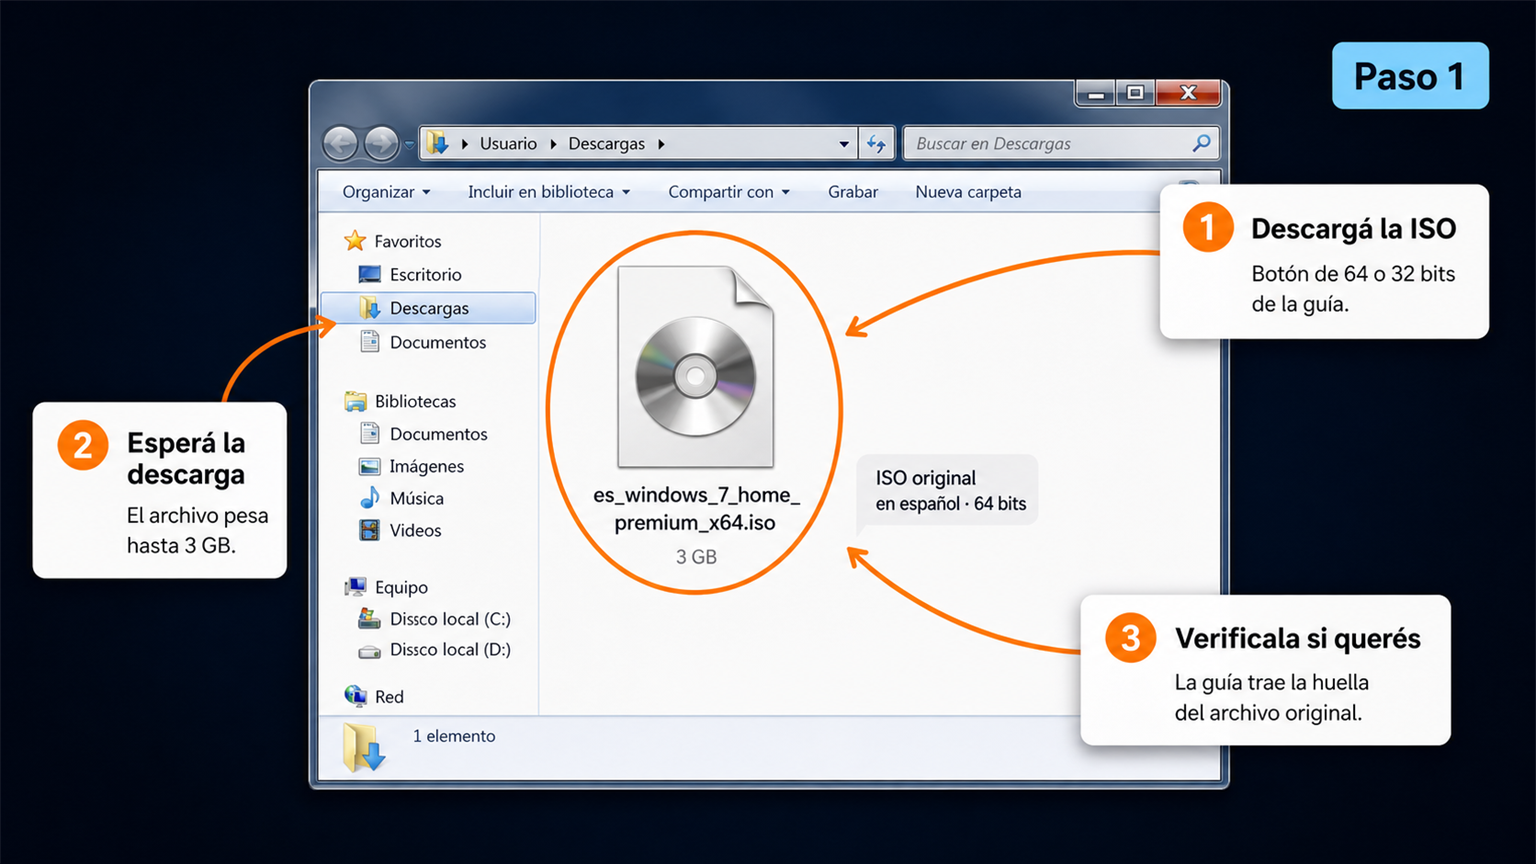
Task: Click the magnifier icon in search box
Action: pyautogui.click(x=1201, y=143)
